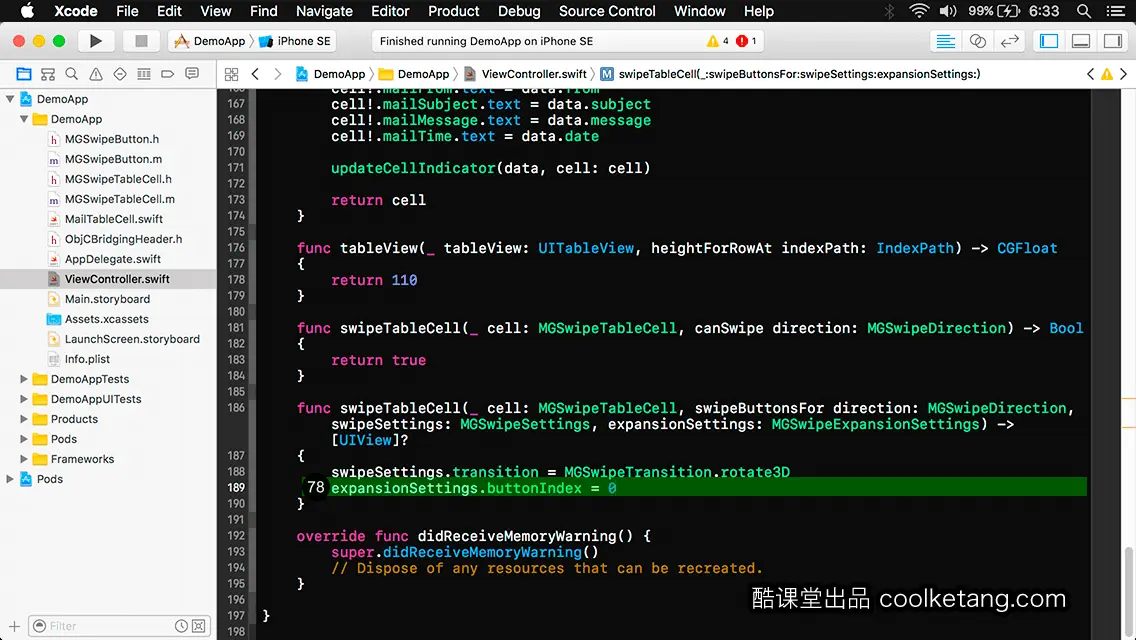Screen dimensions: 1136x640
Task: Open the Debug navigator icon
Action: (144, 74)
